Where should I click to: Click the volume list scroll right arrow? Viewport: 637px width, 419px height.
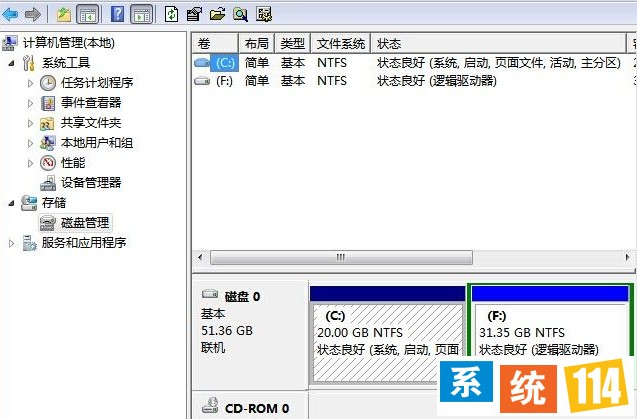(x=628, y=257)
